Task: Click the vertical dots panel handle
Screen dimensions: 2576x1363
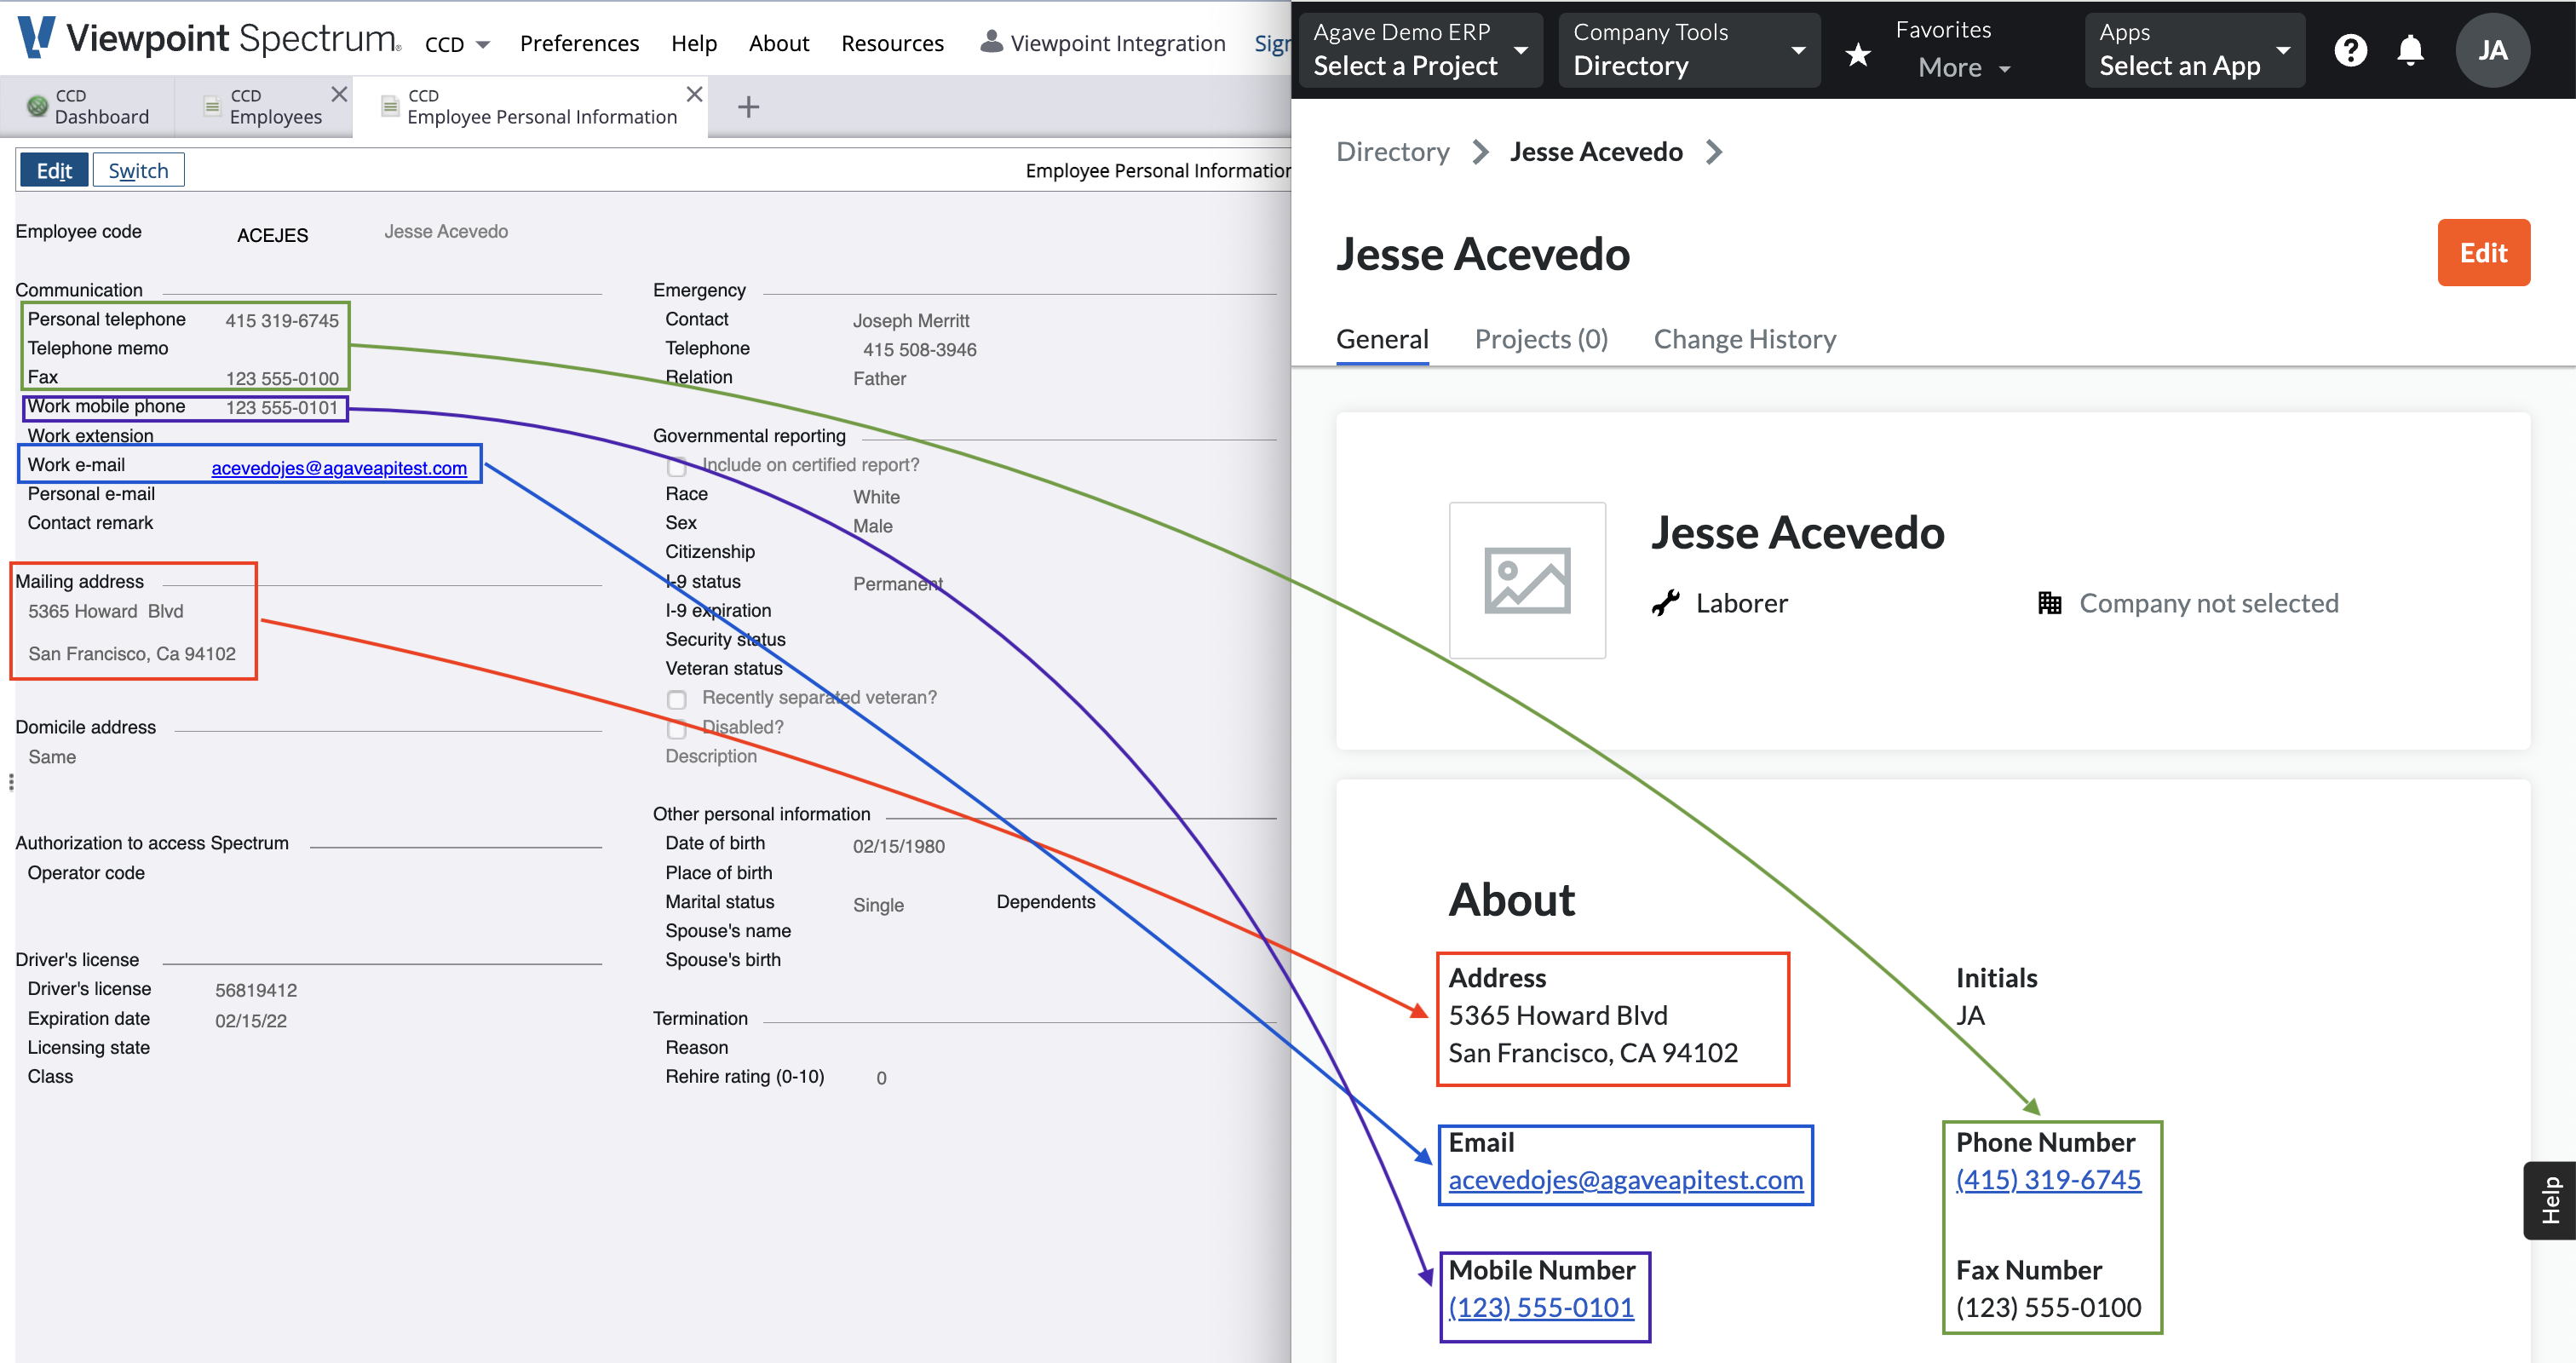Action: pyautogui.click(x=11, y=782)
